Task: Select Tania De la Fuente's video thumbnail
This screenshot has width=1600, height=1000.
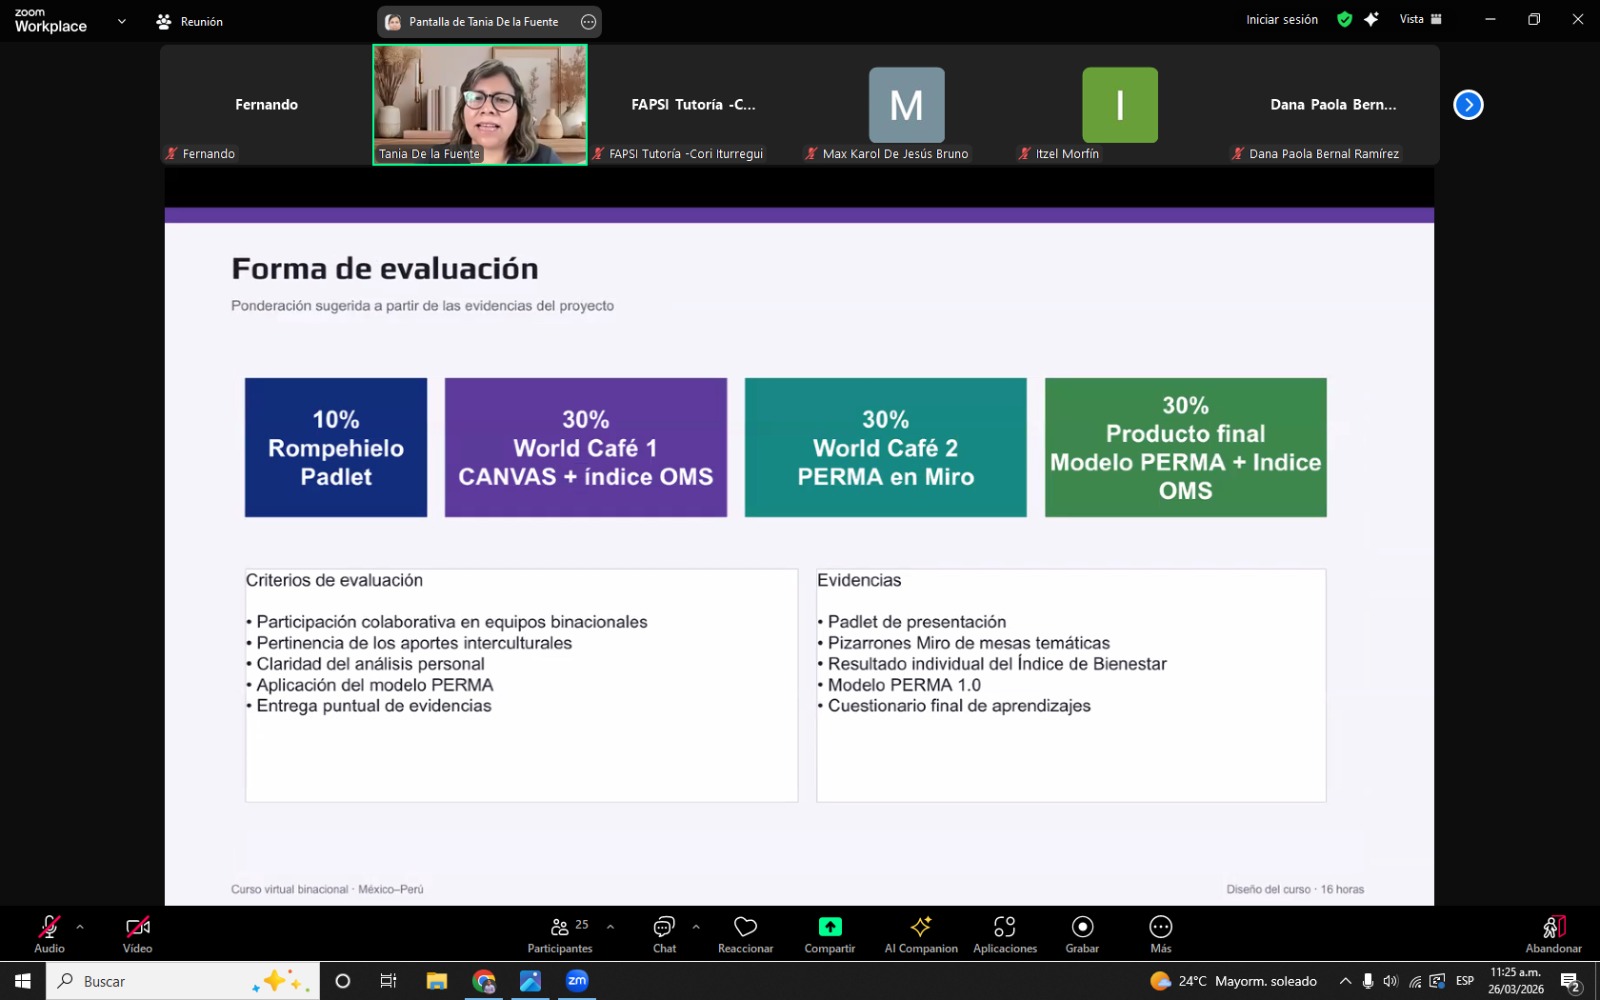Action: pos(480,104)
